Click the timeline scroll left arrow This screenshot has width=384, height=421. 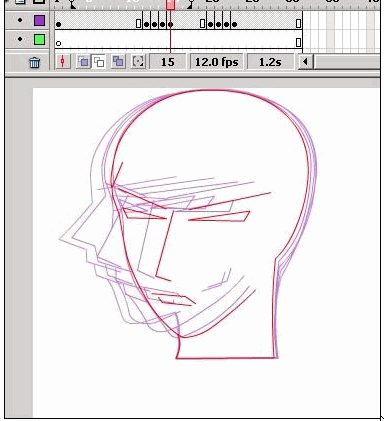tap(305, 62)
